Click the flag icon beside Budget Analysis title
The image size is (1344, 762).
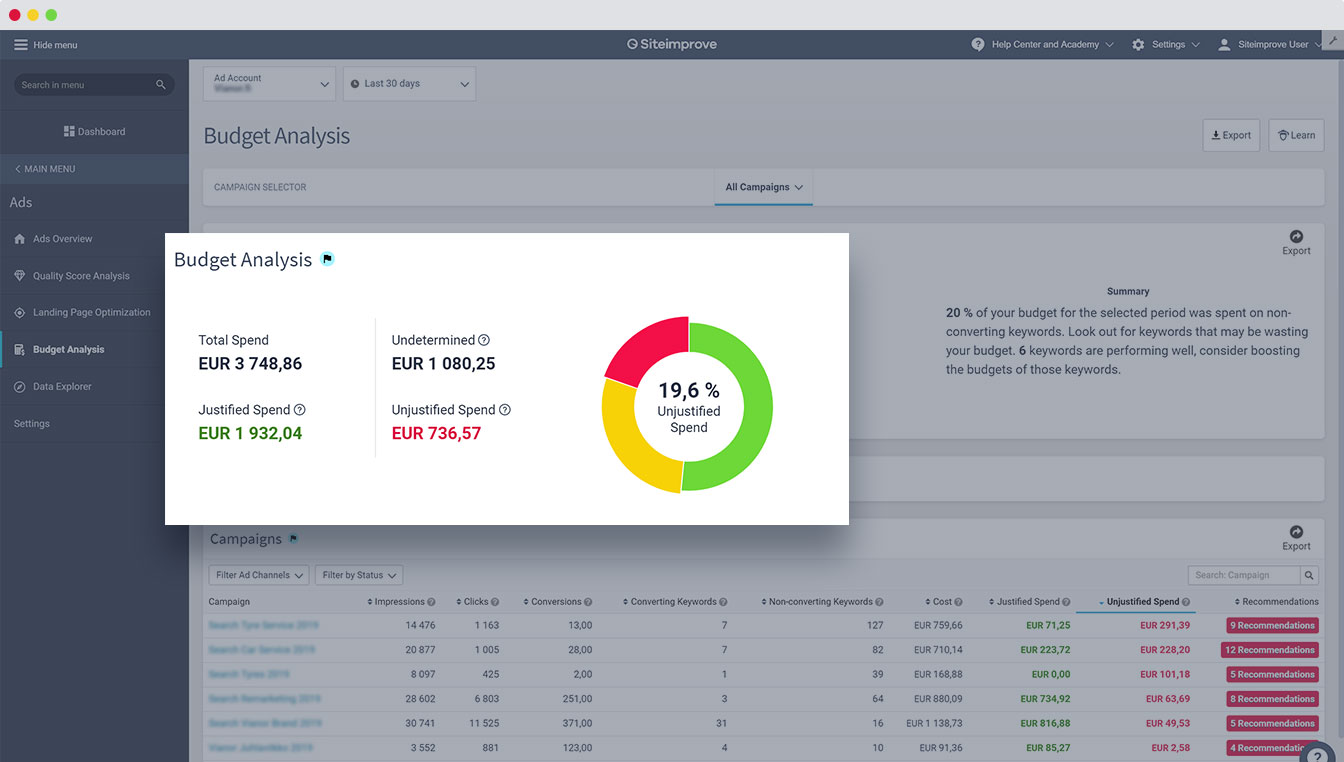tap(327, 260)
